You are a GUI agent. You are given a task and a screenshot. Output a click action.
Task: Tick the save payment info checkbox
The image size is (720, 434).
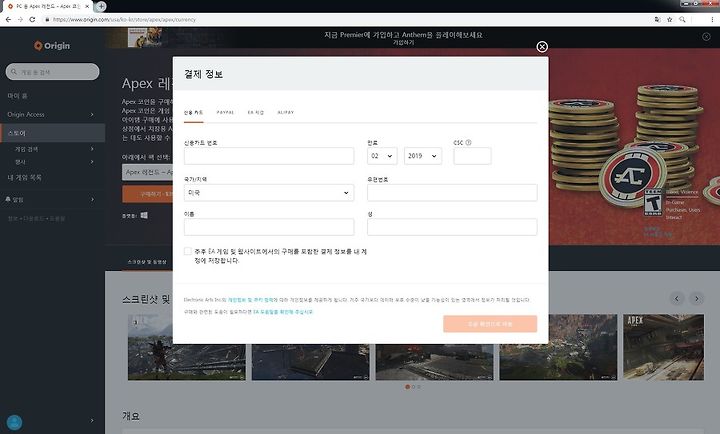pos(188,251)
